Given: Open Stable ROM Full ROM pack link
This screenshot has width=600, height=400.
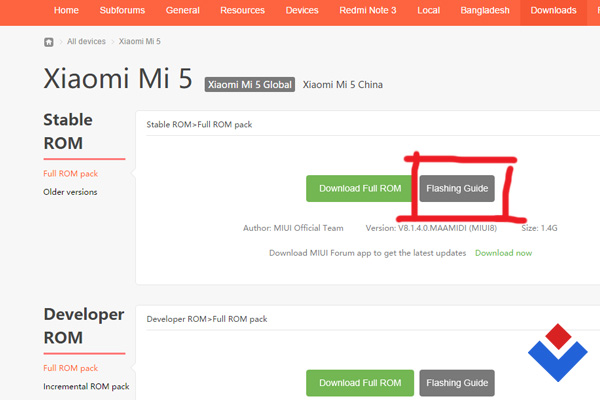Looking at the screenshot, I should 70,174.
